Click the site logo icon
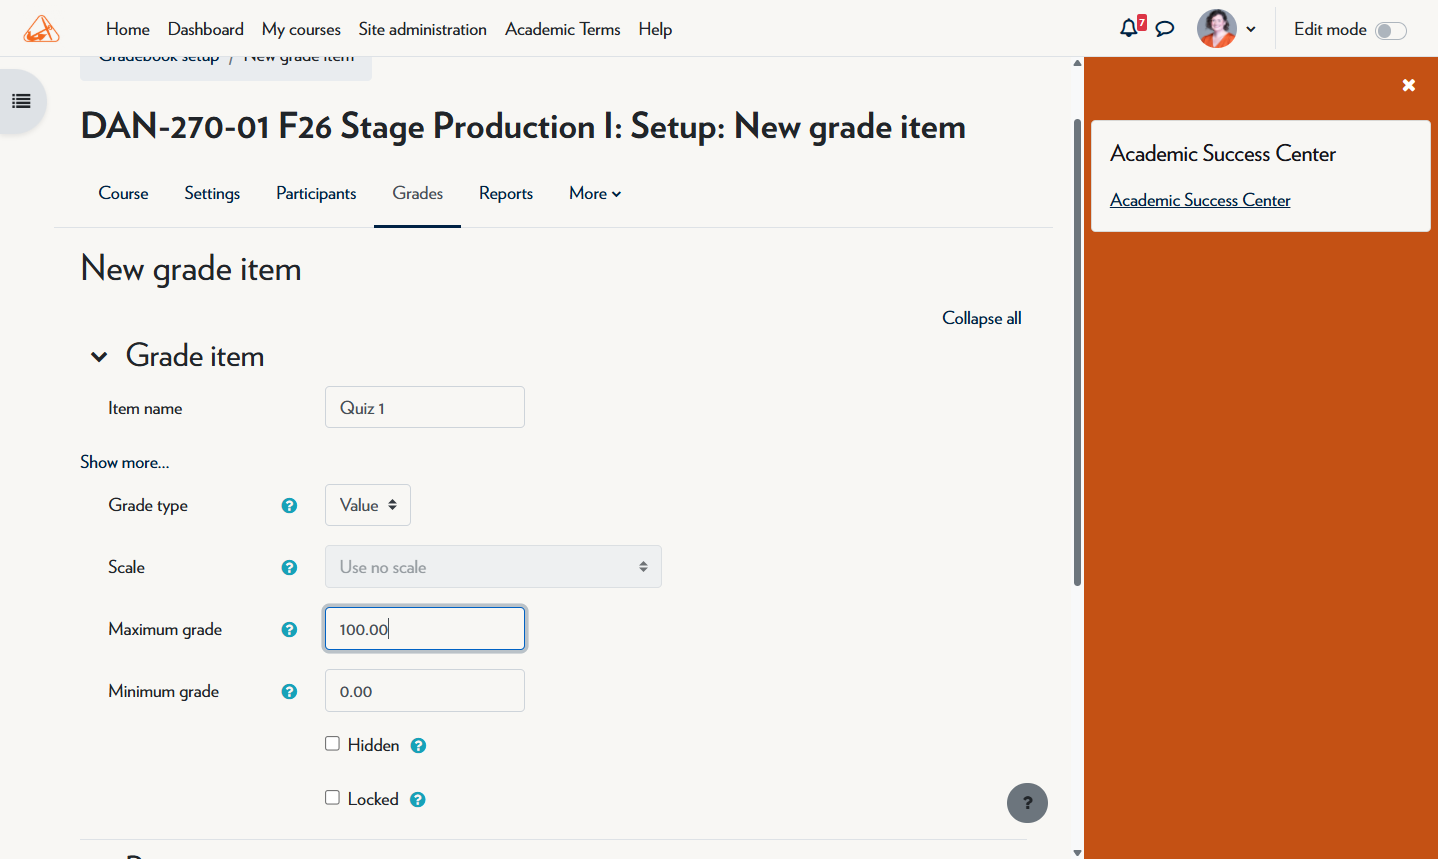Image resolution: width=1438 pixels, height=859 pixels. tap(41, 29)
